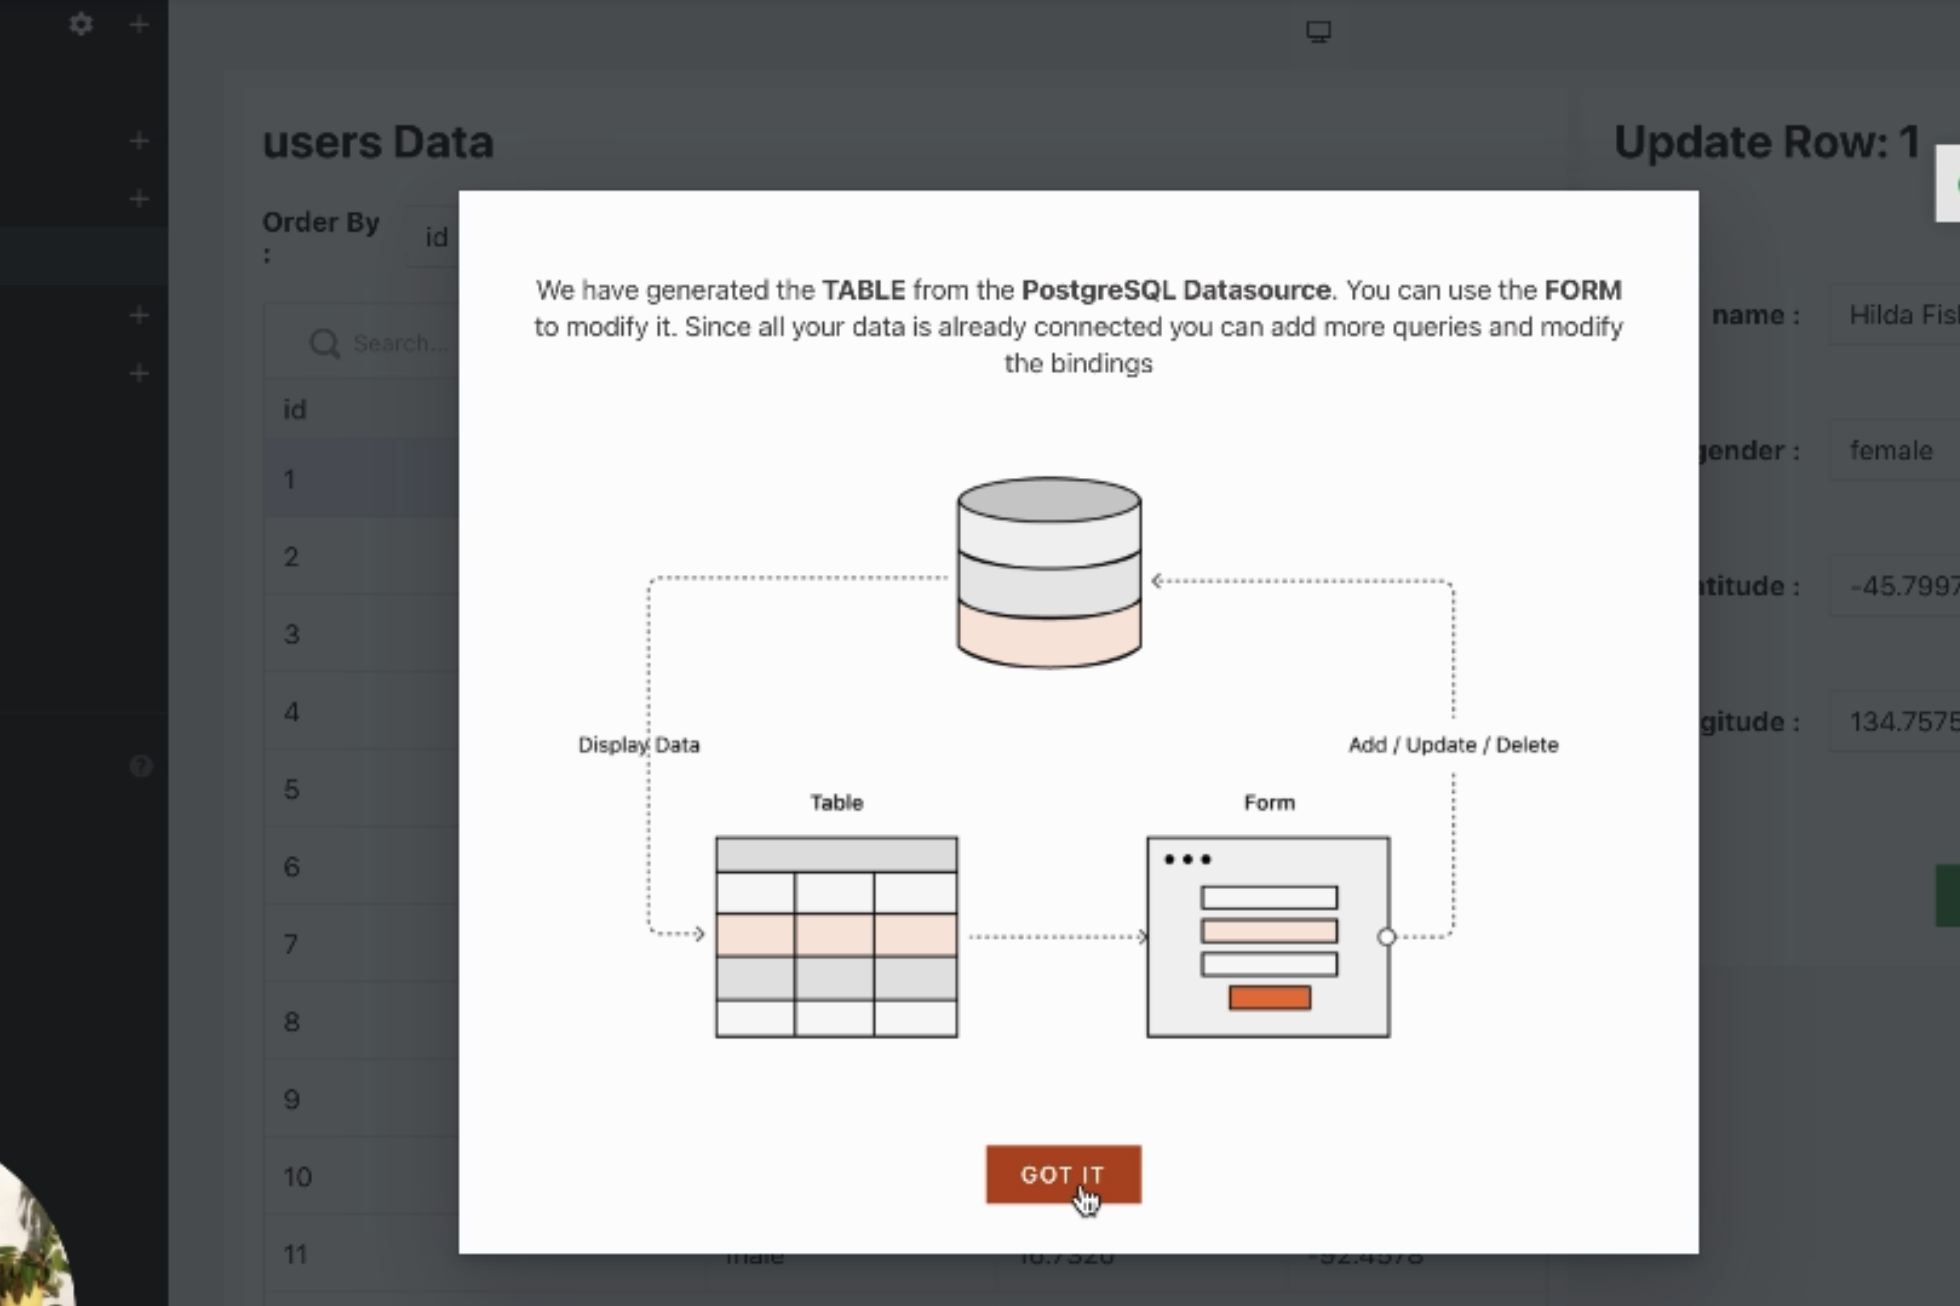Click the plus icon beside the gear
Image resolution: width=1960 pixels, height=1306 pixels.
pyautogui.click(x=139, y=24)
